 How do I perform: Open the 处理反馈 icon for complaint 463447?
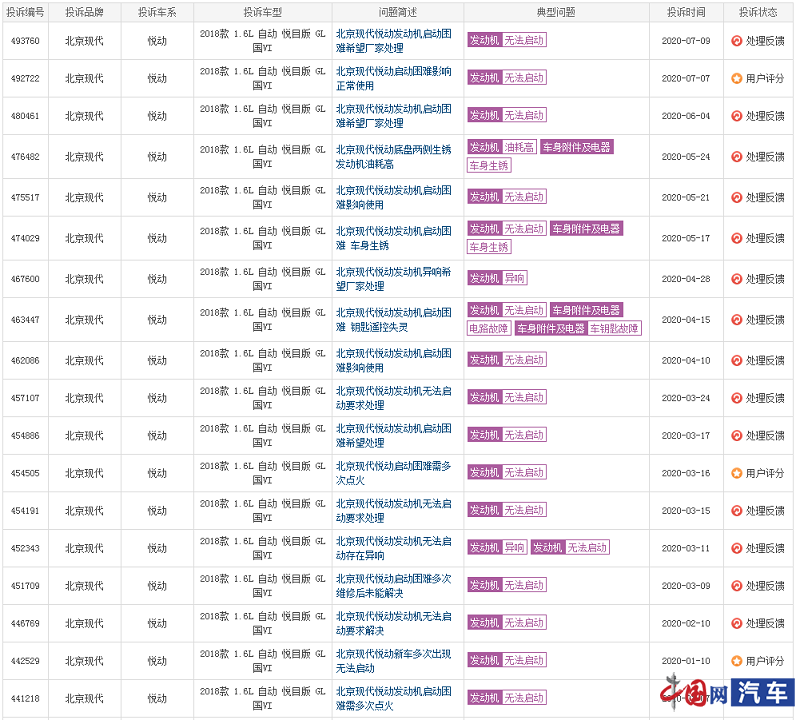click(737, 320)
